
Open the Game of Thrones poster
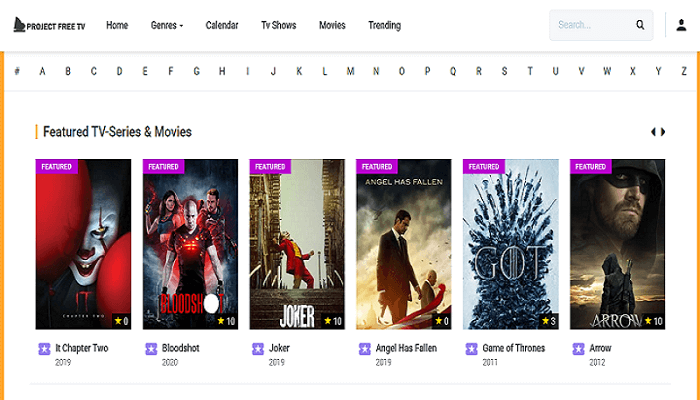[511, 244]
